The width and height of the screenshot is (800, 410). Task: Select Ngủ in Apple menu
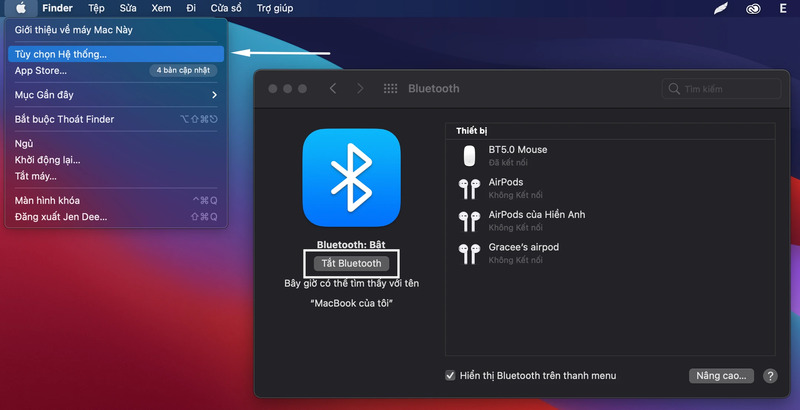pyautogui.click(x=116, y=144)
